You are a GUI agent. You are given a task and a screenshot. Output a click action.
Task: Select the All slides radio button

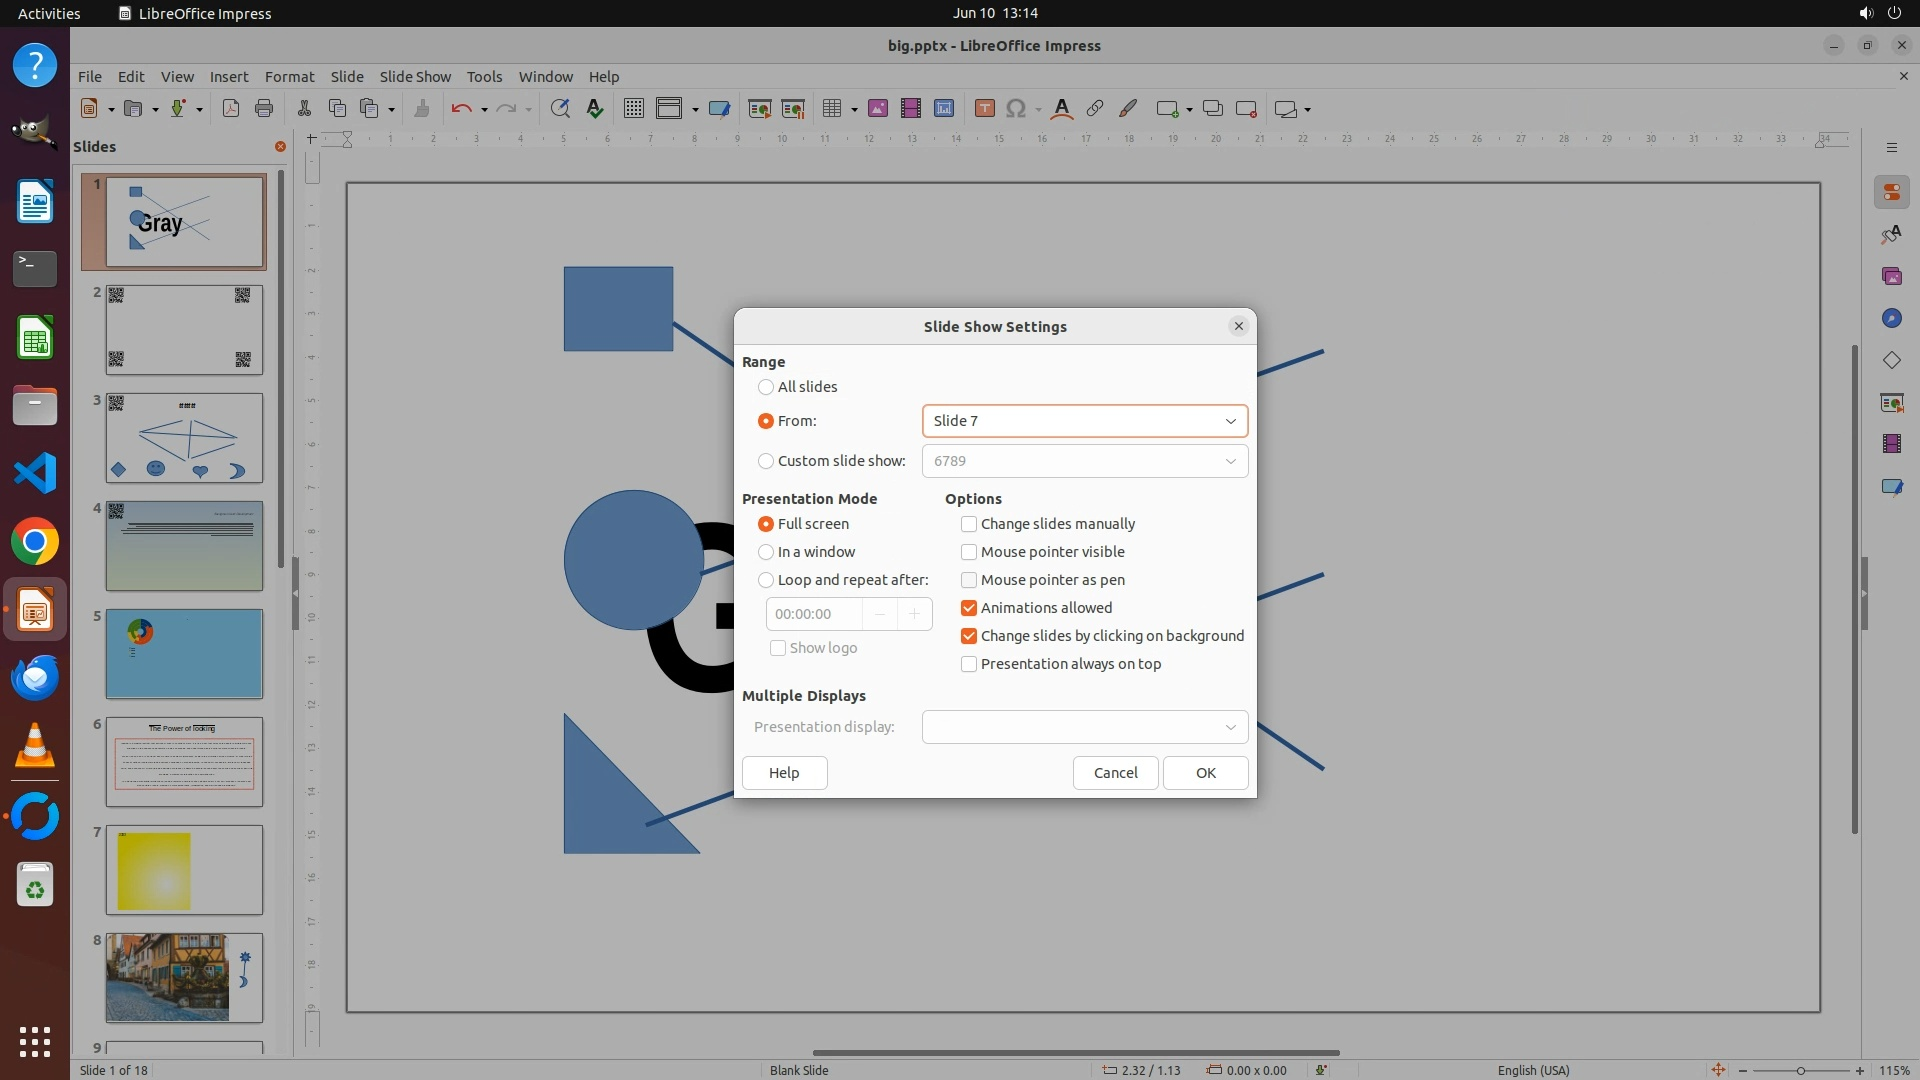click(766, 387)
